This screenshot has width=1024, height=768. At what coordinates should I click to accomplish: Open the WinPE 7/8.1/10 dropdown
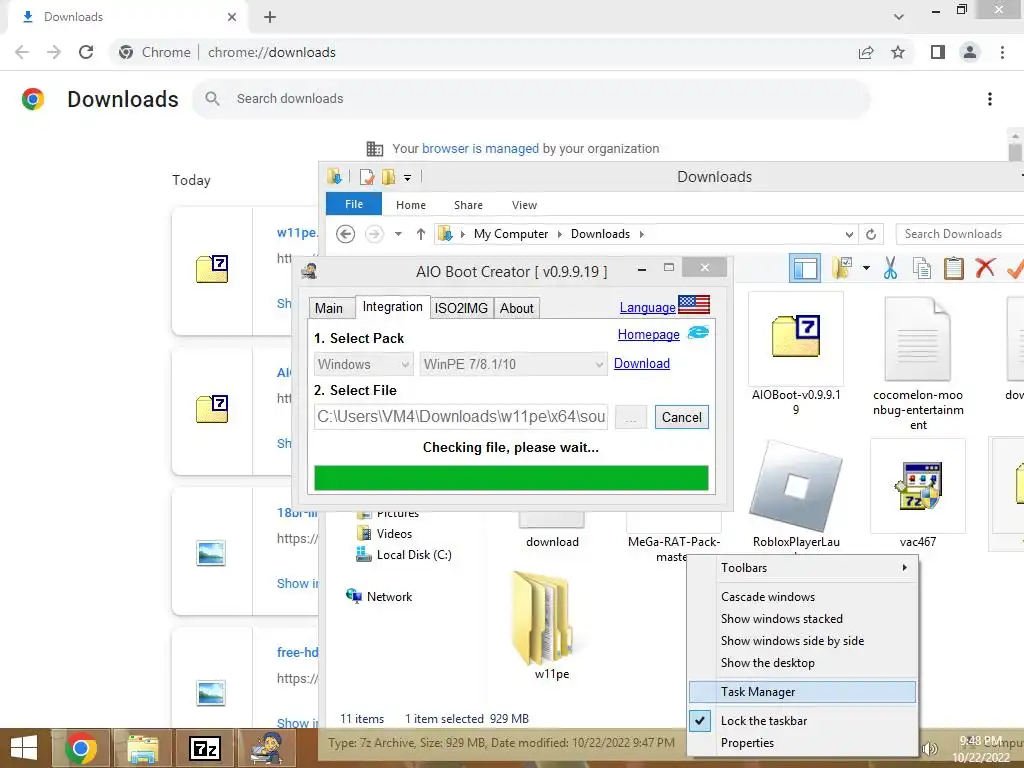click(514, 364)
